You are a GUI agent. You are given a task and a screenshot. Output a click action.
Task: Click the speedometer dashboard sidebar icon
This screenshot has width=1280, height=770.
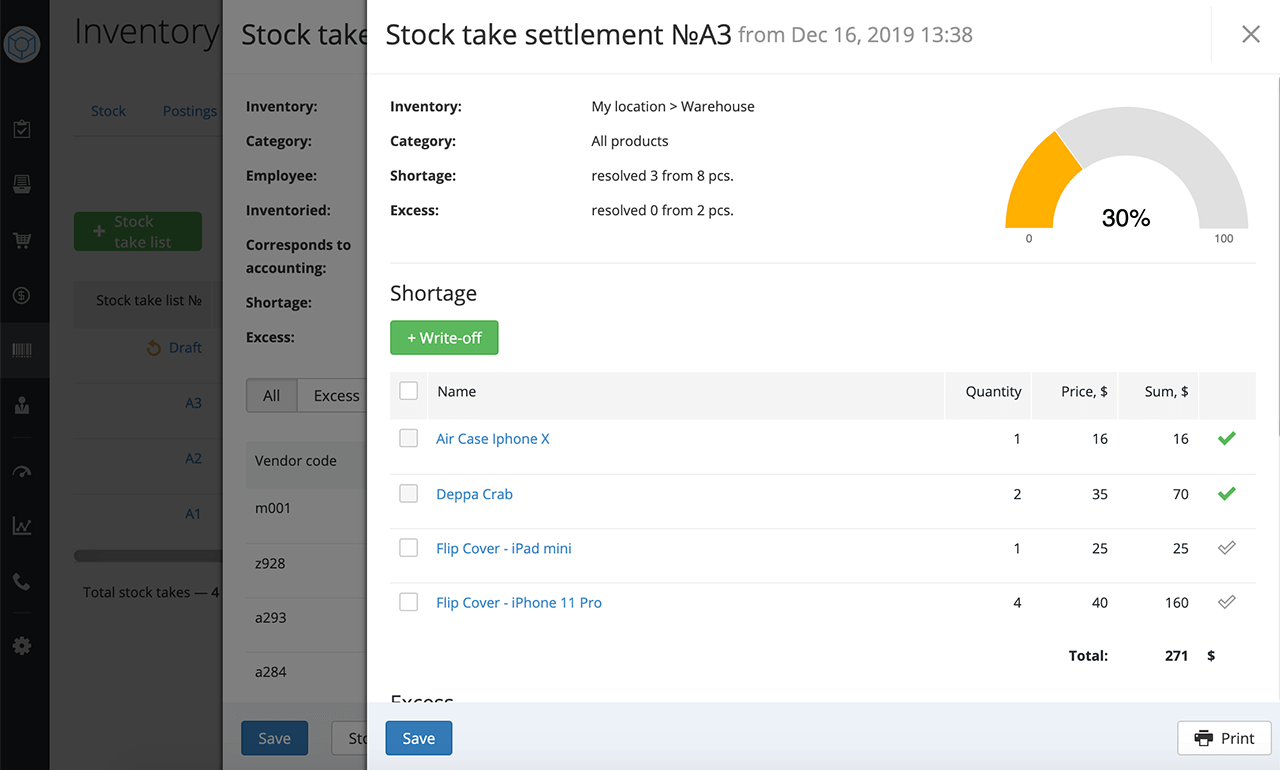tap(22, 472)
